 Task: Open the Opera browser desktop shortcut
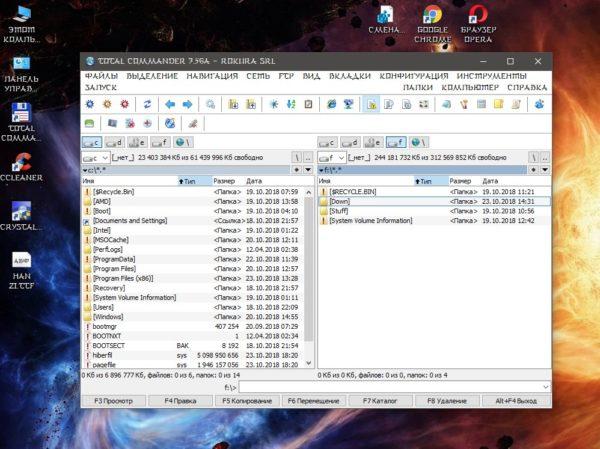click(x=478, y=24)
